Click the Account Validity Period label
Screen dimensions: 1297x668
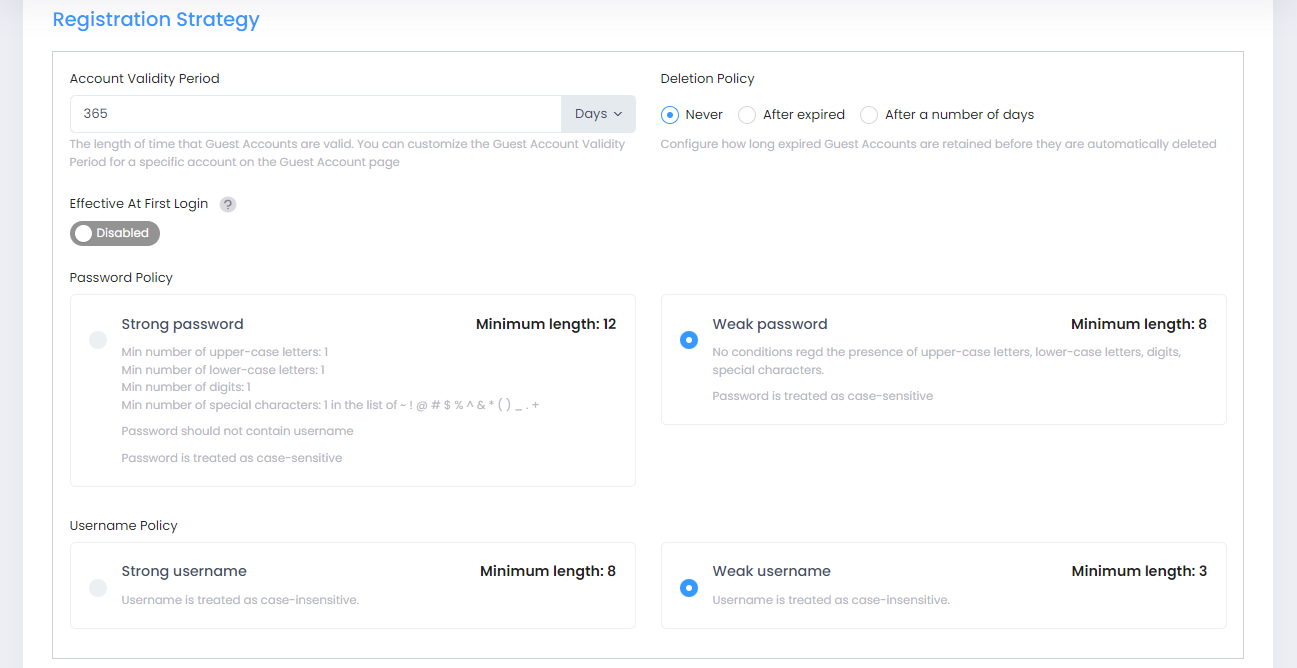click(144, 79)
